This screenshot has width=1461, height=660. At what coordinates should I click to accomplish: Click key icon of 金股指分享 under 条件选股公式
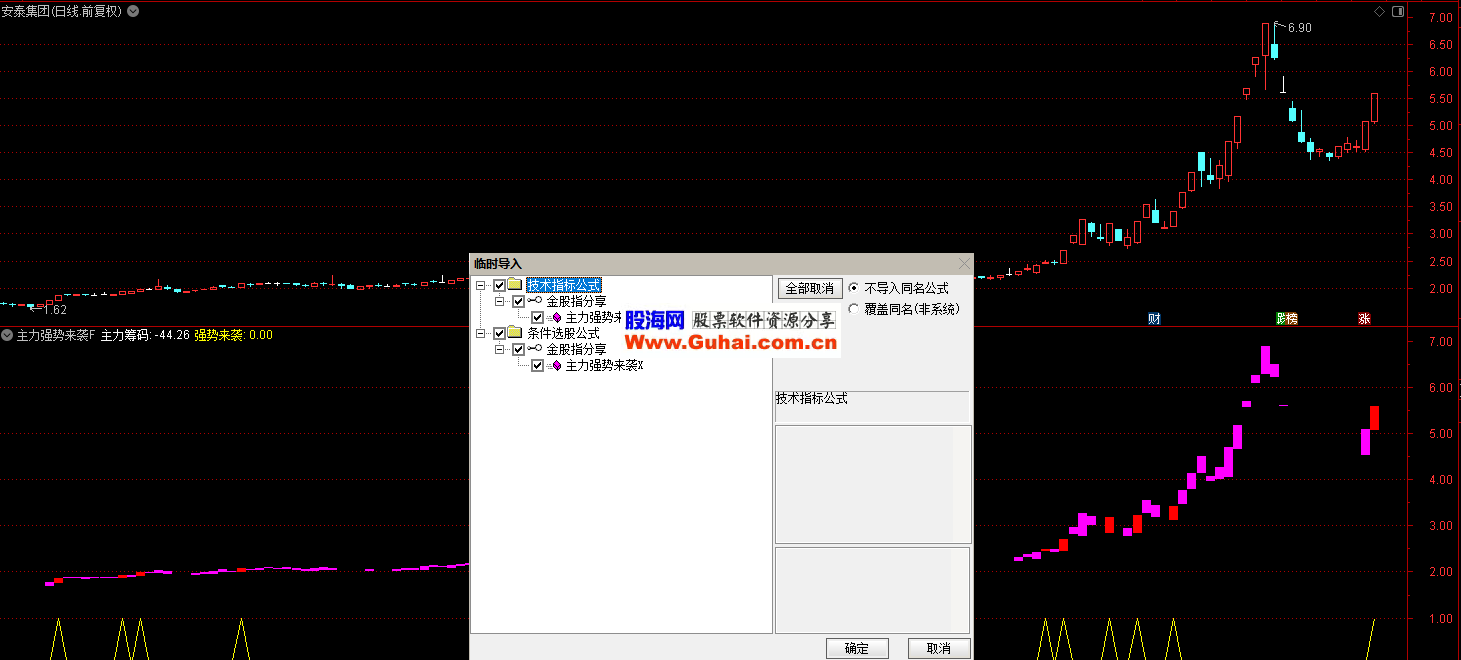535,349
